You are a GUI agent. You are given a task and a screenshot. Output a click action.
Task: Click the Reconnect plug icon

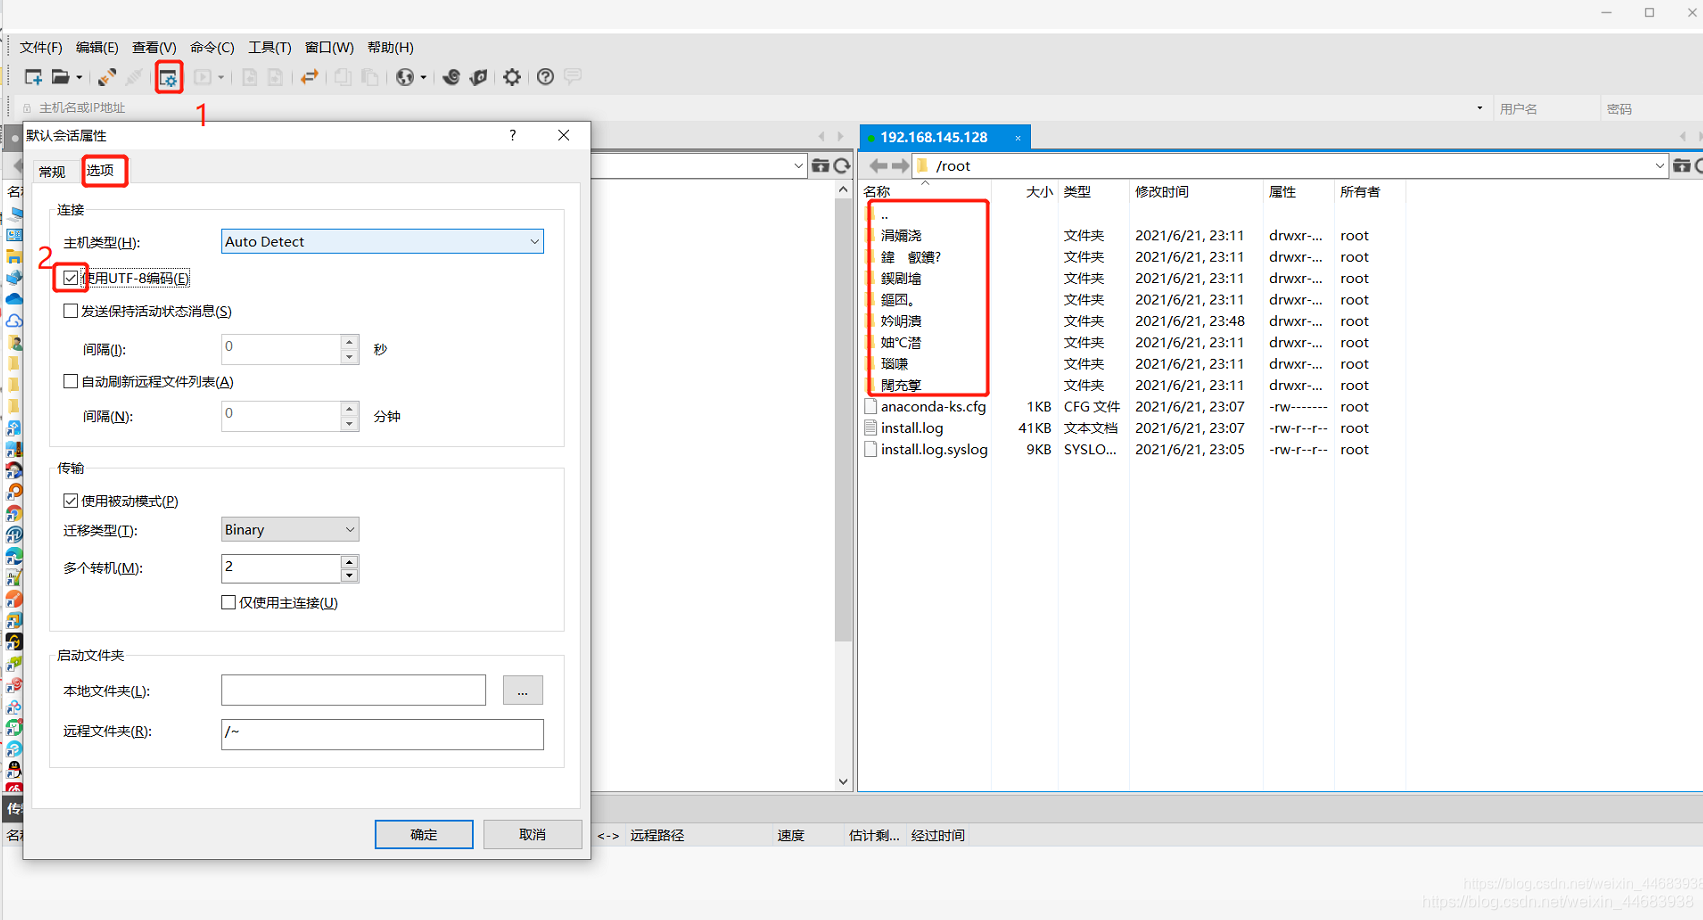[x=106, y=77]
